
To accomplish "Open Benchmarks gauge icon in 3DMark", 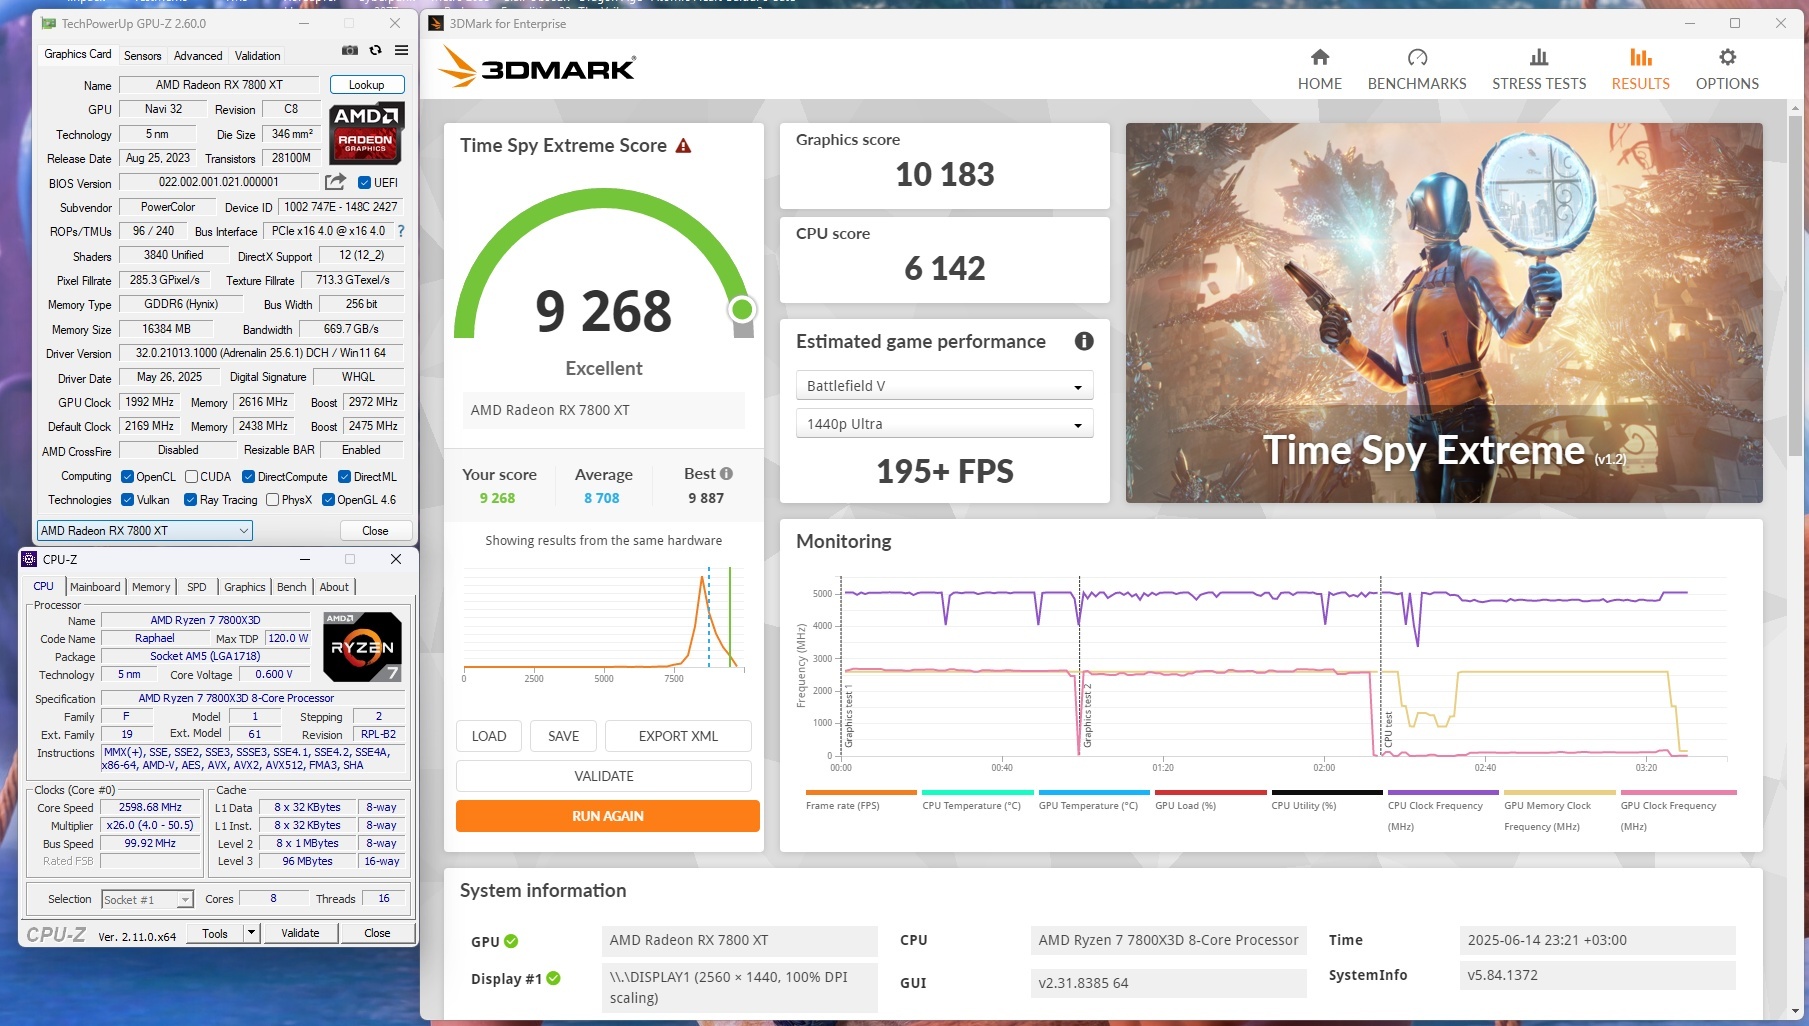I will point(1417,57).
